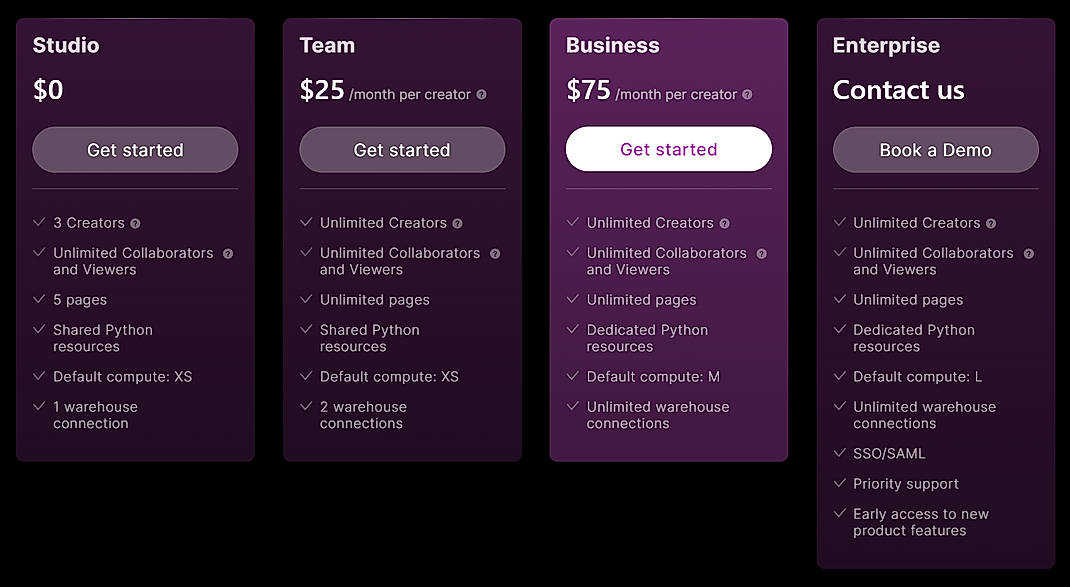Screen dimensions: 1070x587
Task: Select the Enterprise plan heading
Action: point(886,45)
